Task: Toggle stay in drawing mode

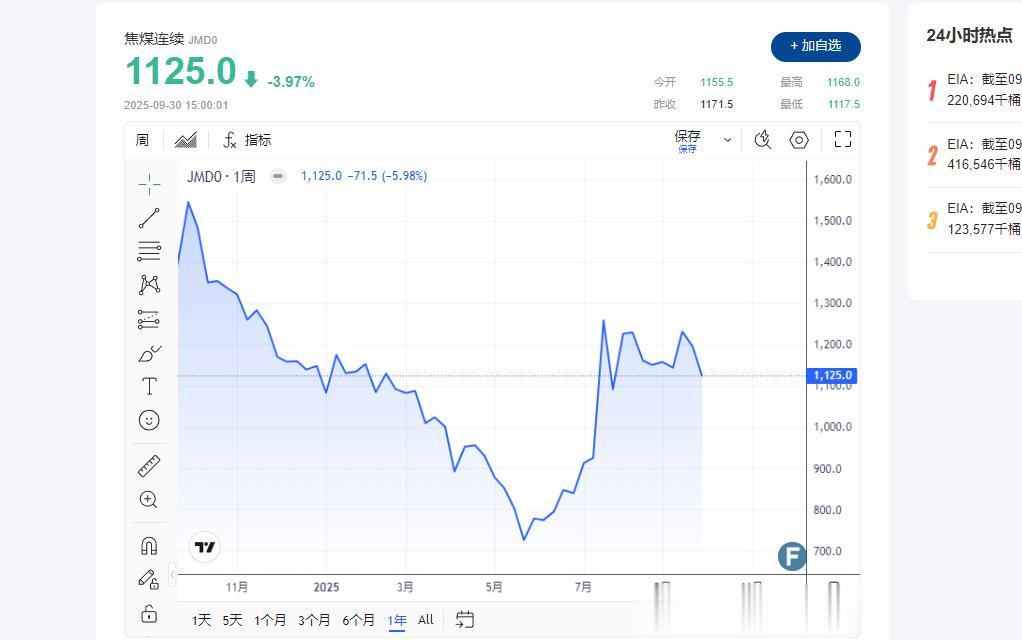Action: (149, 579)
